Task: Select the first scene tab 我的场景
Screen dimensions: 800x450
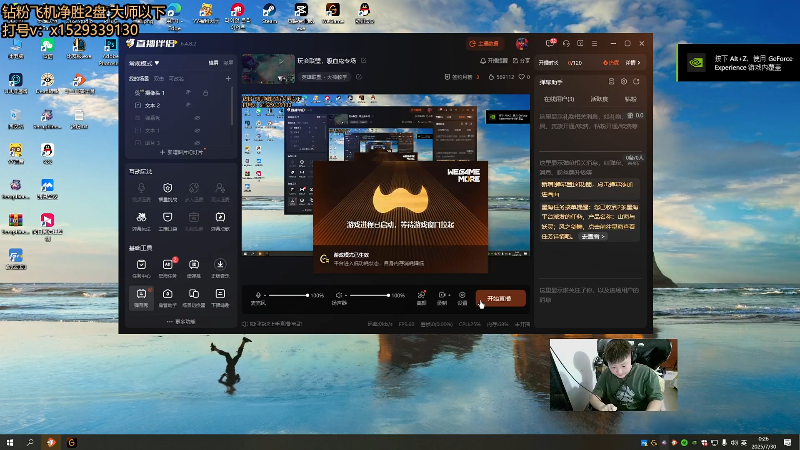Action: (139, 79)
